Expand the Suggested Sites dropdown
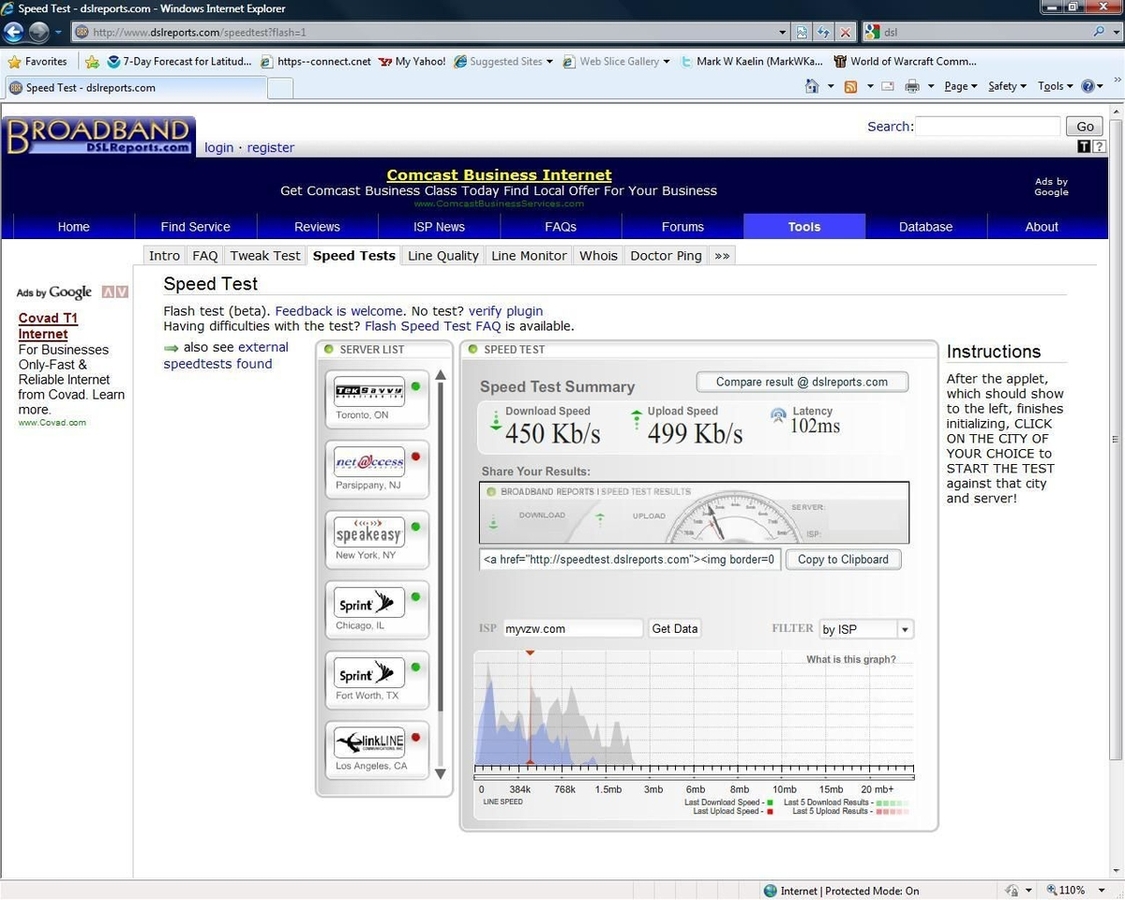Screen dimensions: 1125x900 (x=550, y=62)
